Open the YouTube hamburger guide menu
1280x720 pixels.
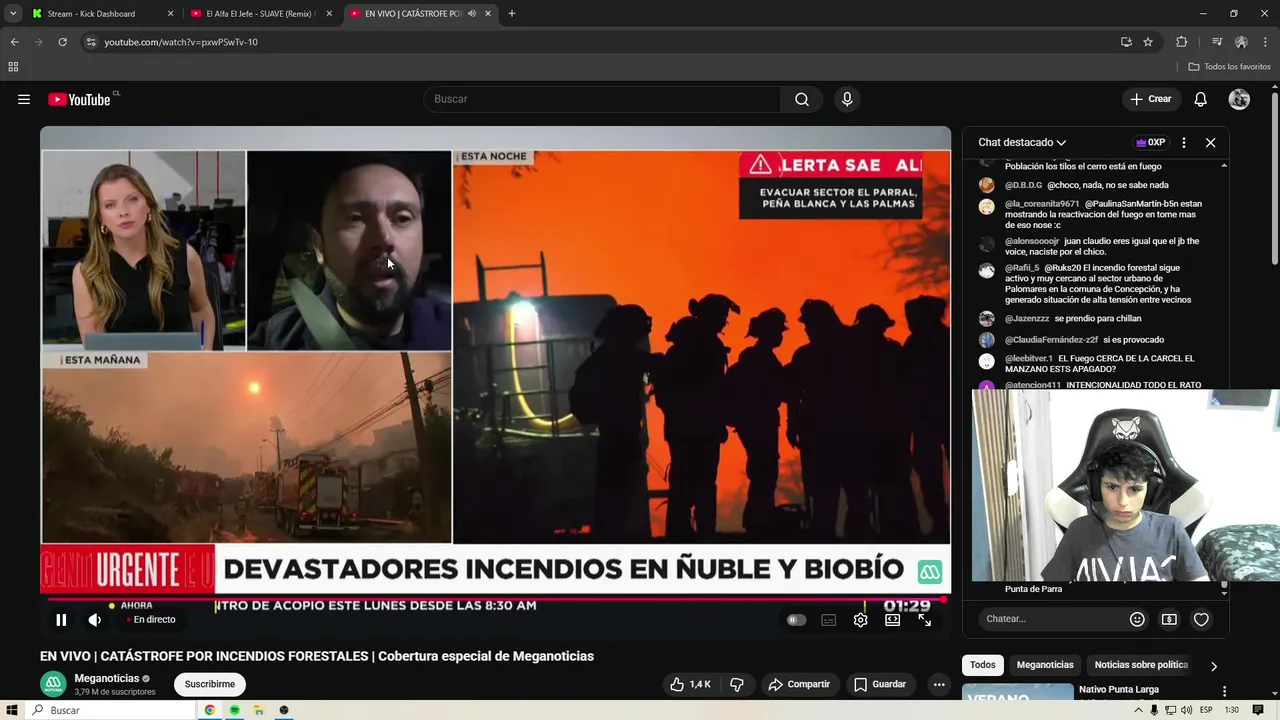[x=24, y=99]
